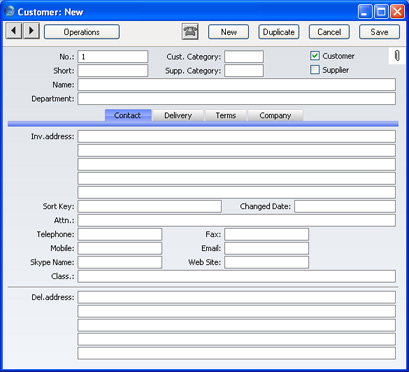This screenshot has width=409, height=372.
Task: Focus the Department input field
Action: (x=237, y=99)
